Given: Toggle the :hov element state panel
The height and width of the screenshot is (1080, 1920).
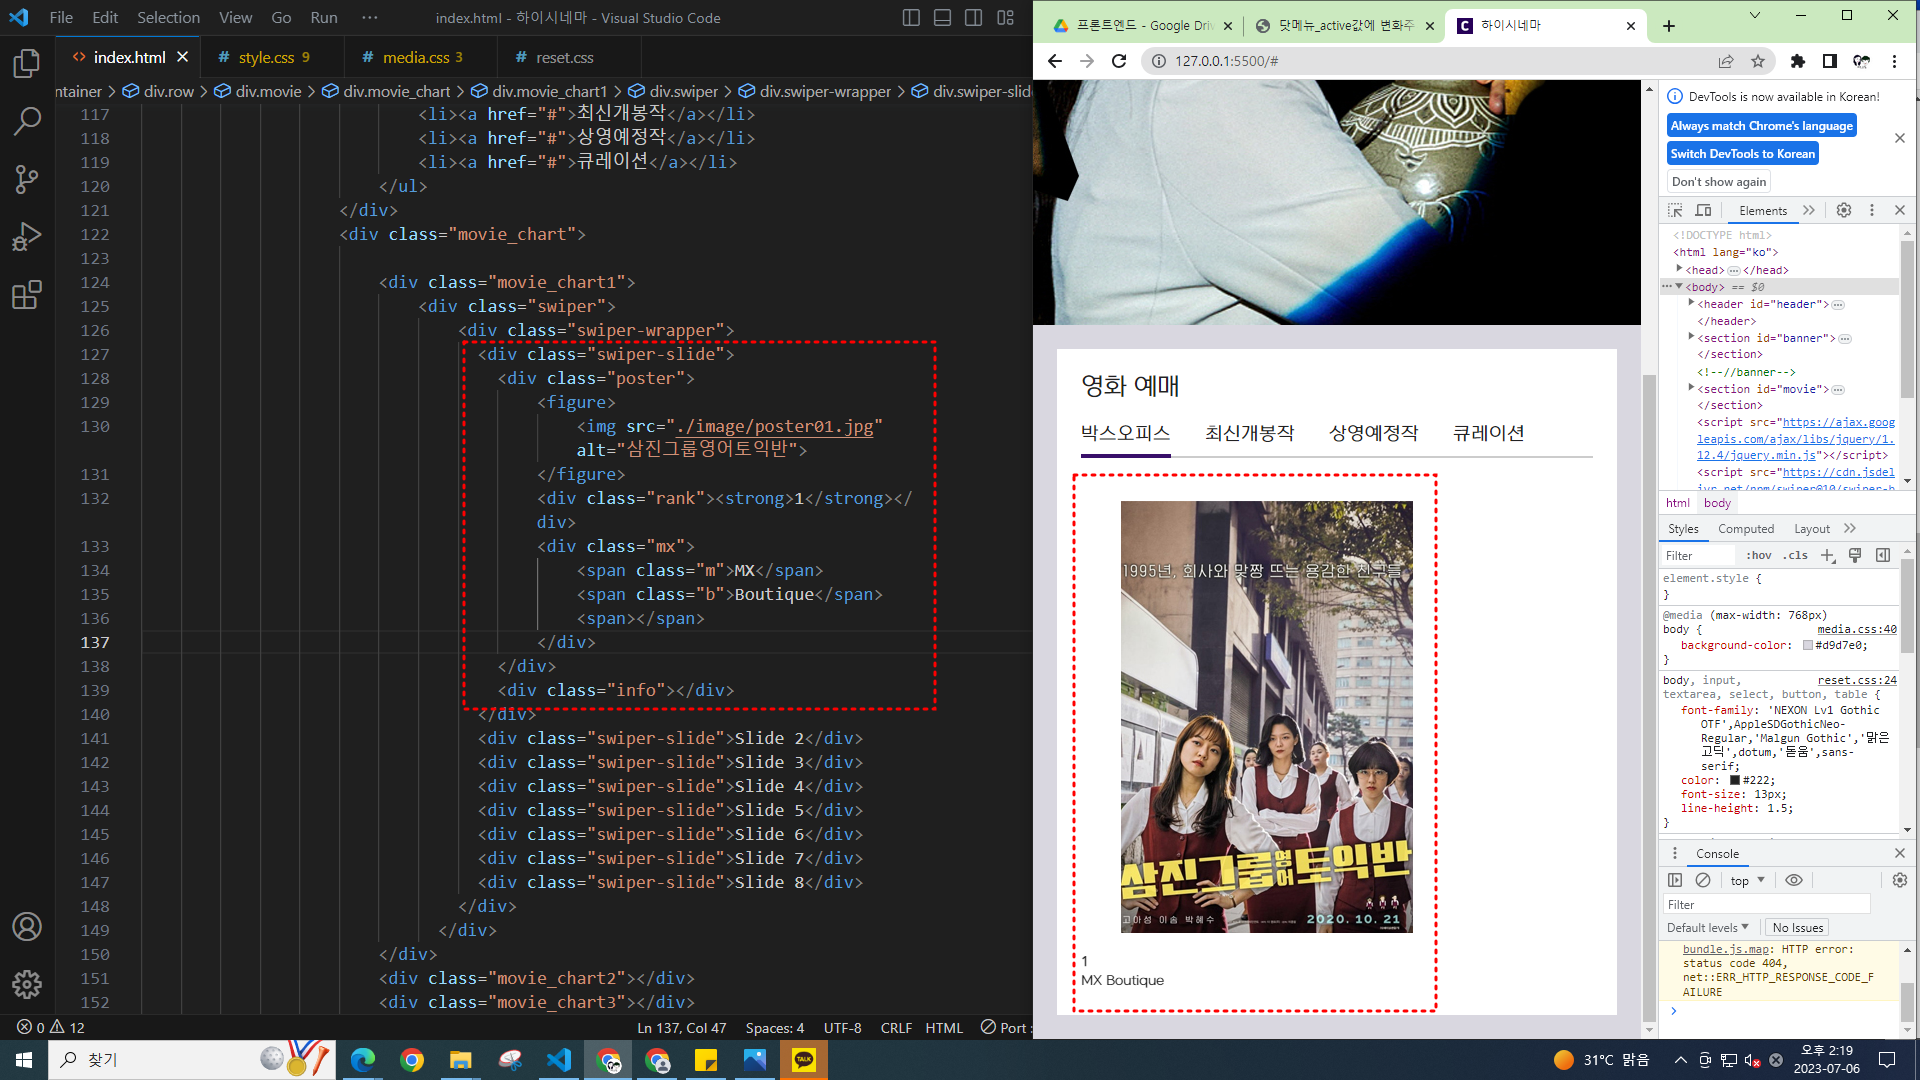Looking at the screenshot, I should [1759, 556].
